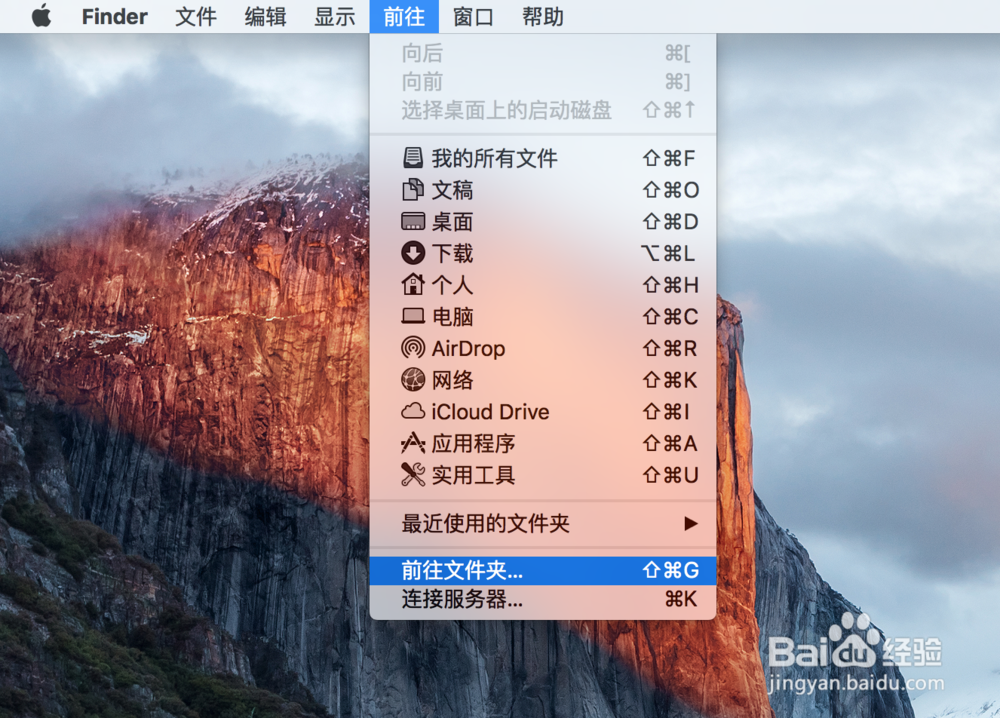Open the Finder menu
The image size is (1000, 718).
click(114, 16)
